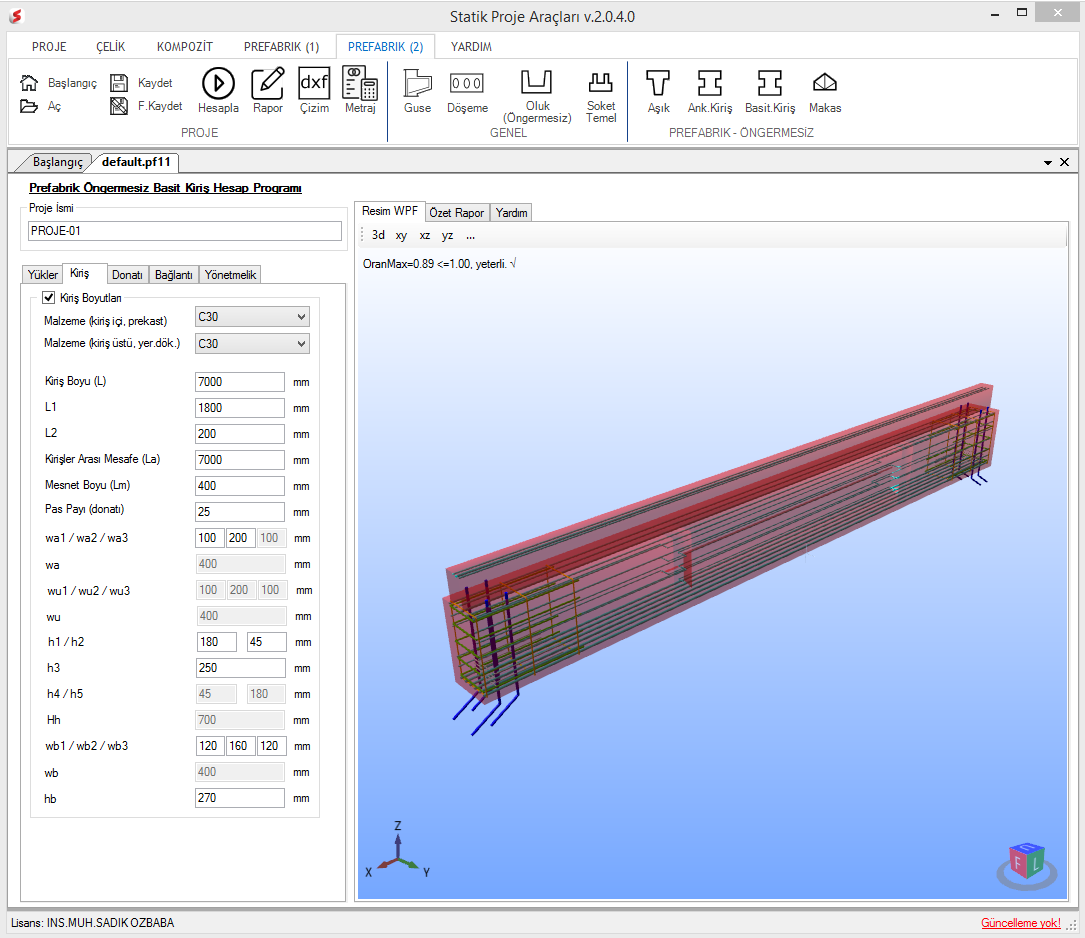The width and height of the screenshot is (1085, 938).
Task: Click the F.Kaydet save-as icon
Action: click(119, 106)
